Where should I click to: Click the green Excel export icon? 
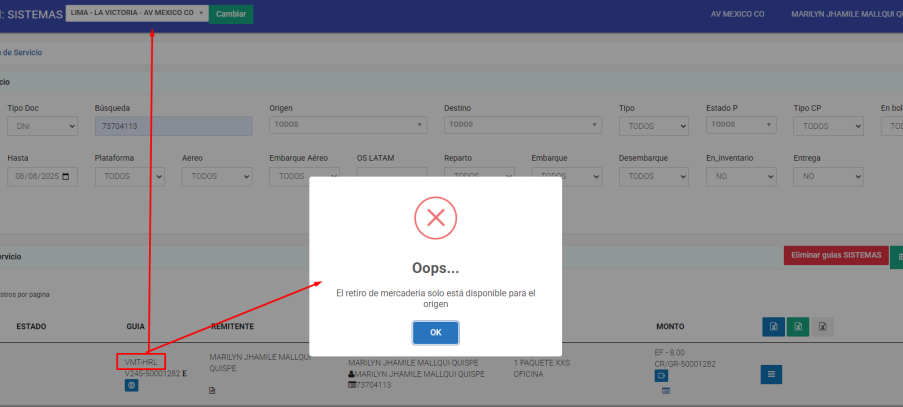(x=797, y=326)
